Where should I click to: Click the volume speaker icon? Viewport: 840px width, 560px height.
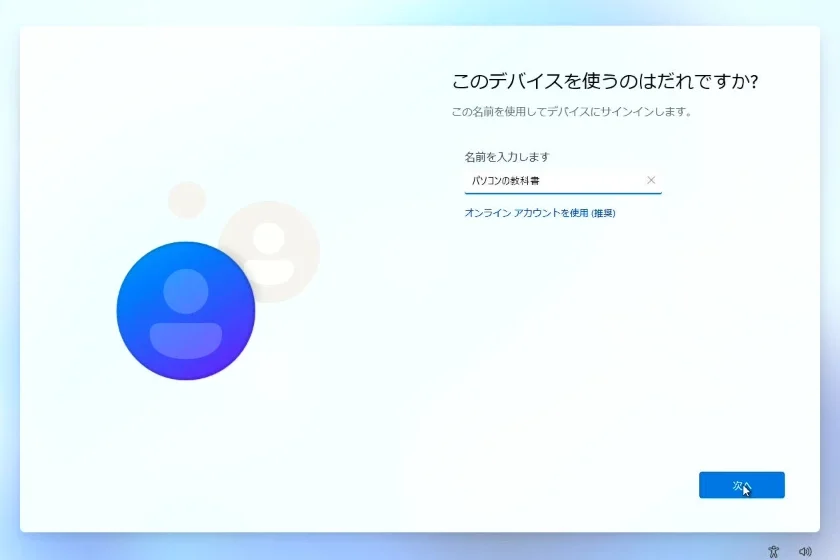[805, 551]
